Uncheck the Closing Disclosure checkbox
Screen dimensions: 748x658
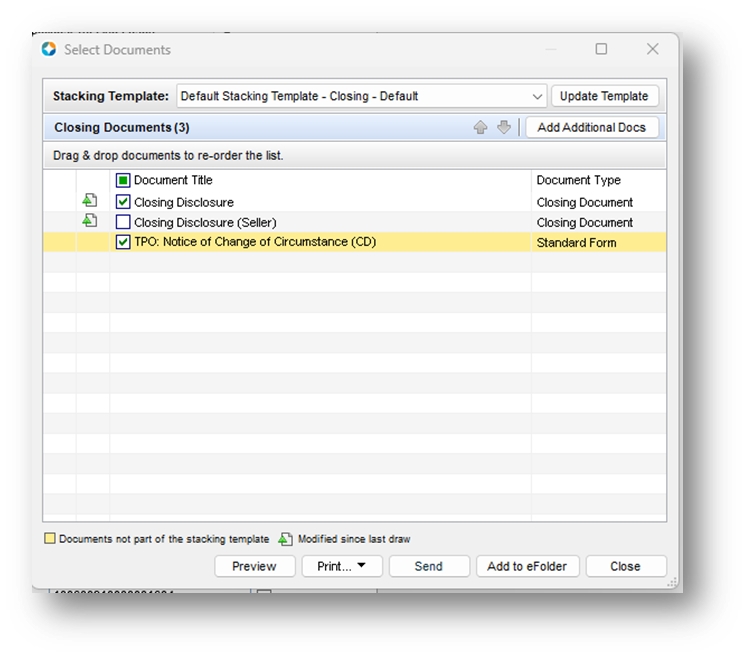tap(123, 202)
